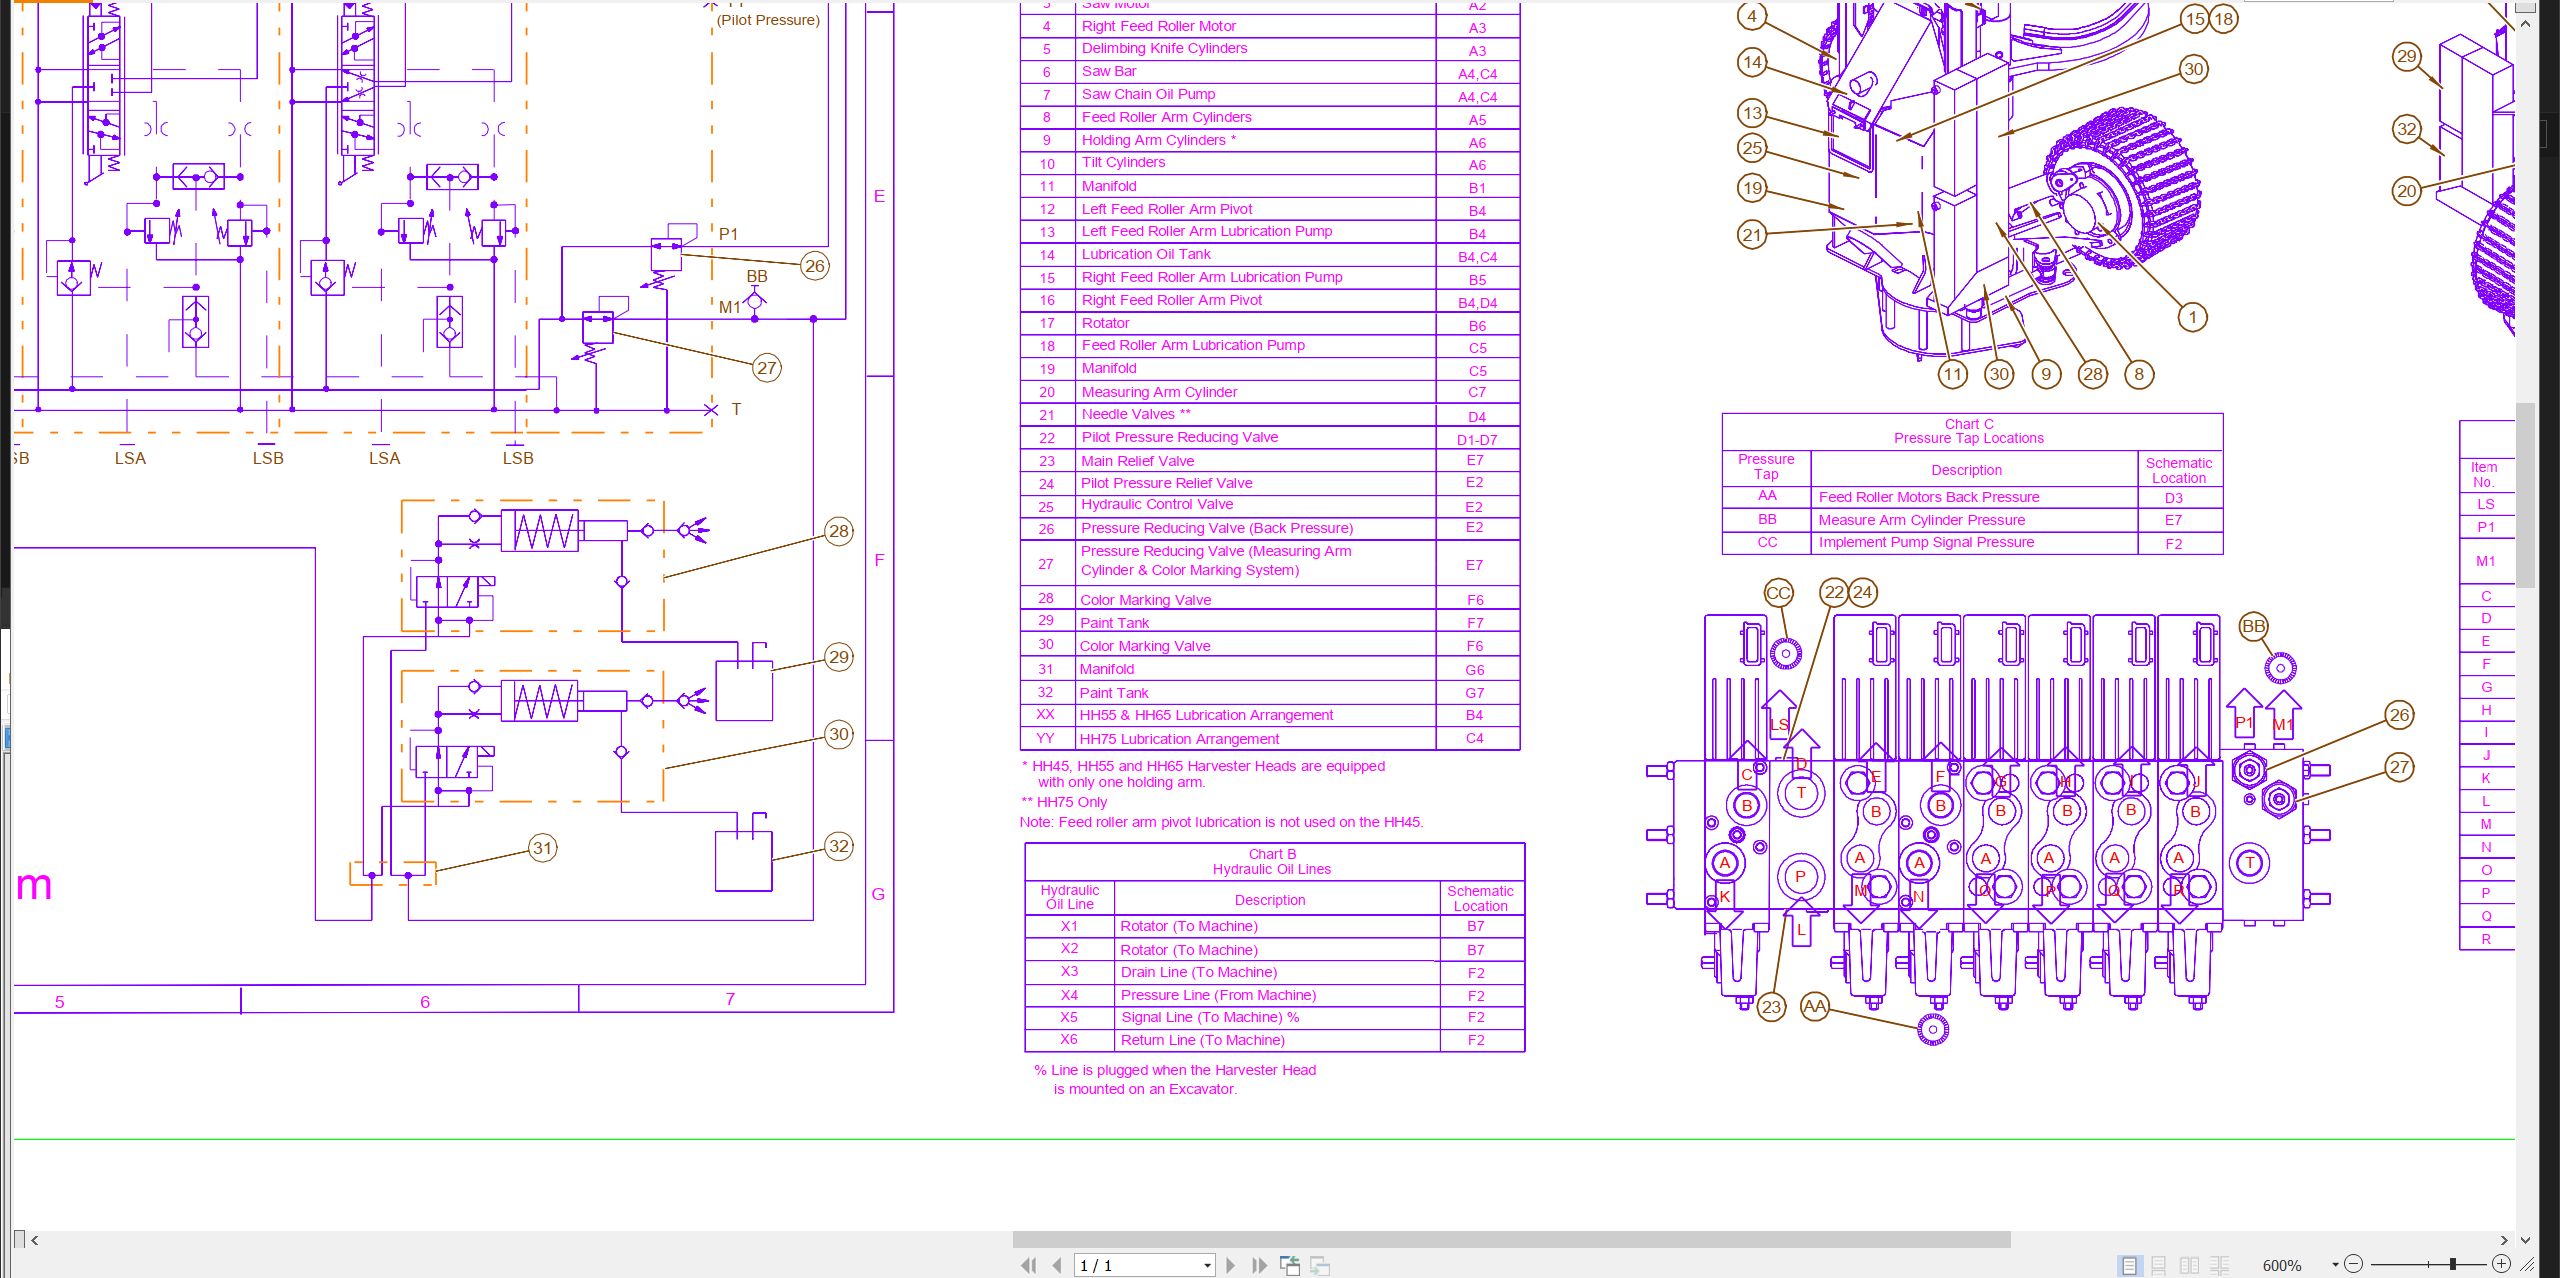Switch to single page layout

pos(2130,1265)
